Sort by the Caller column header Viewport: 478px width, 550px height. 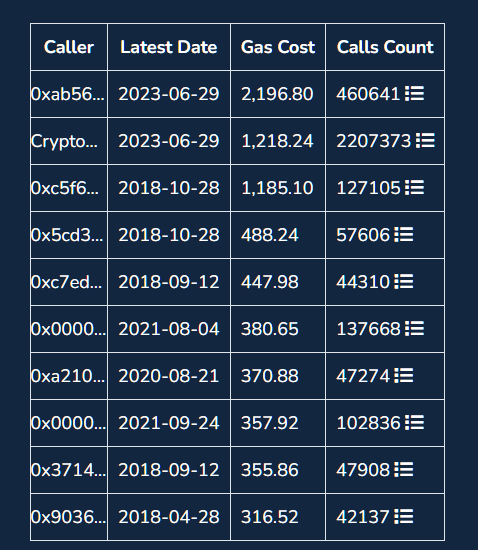(x=69, y=47)
